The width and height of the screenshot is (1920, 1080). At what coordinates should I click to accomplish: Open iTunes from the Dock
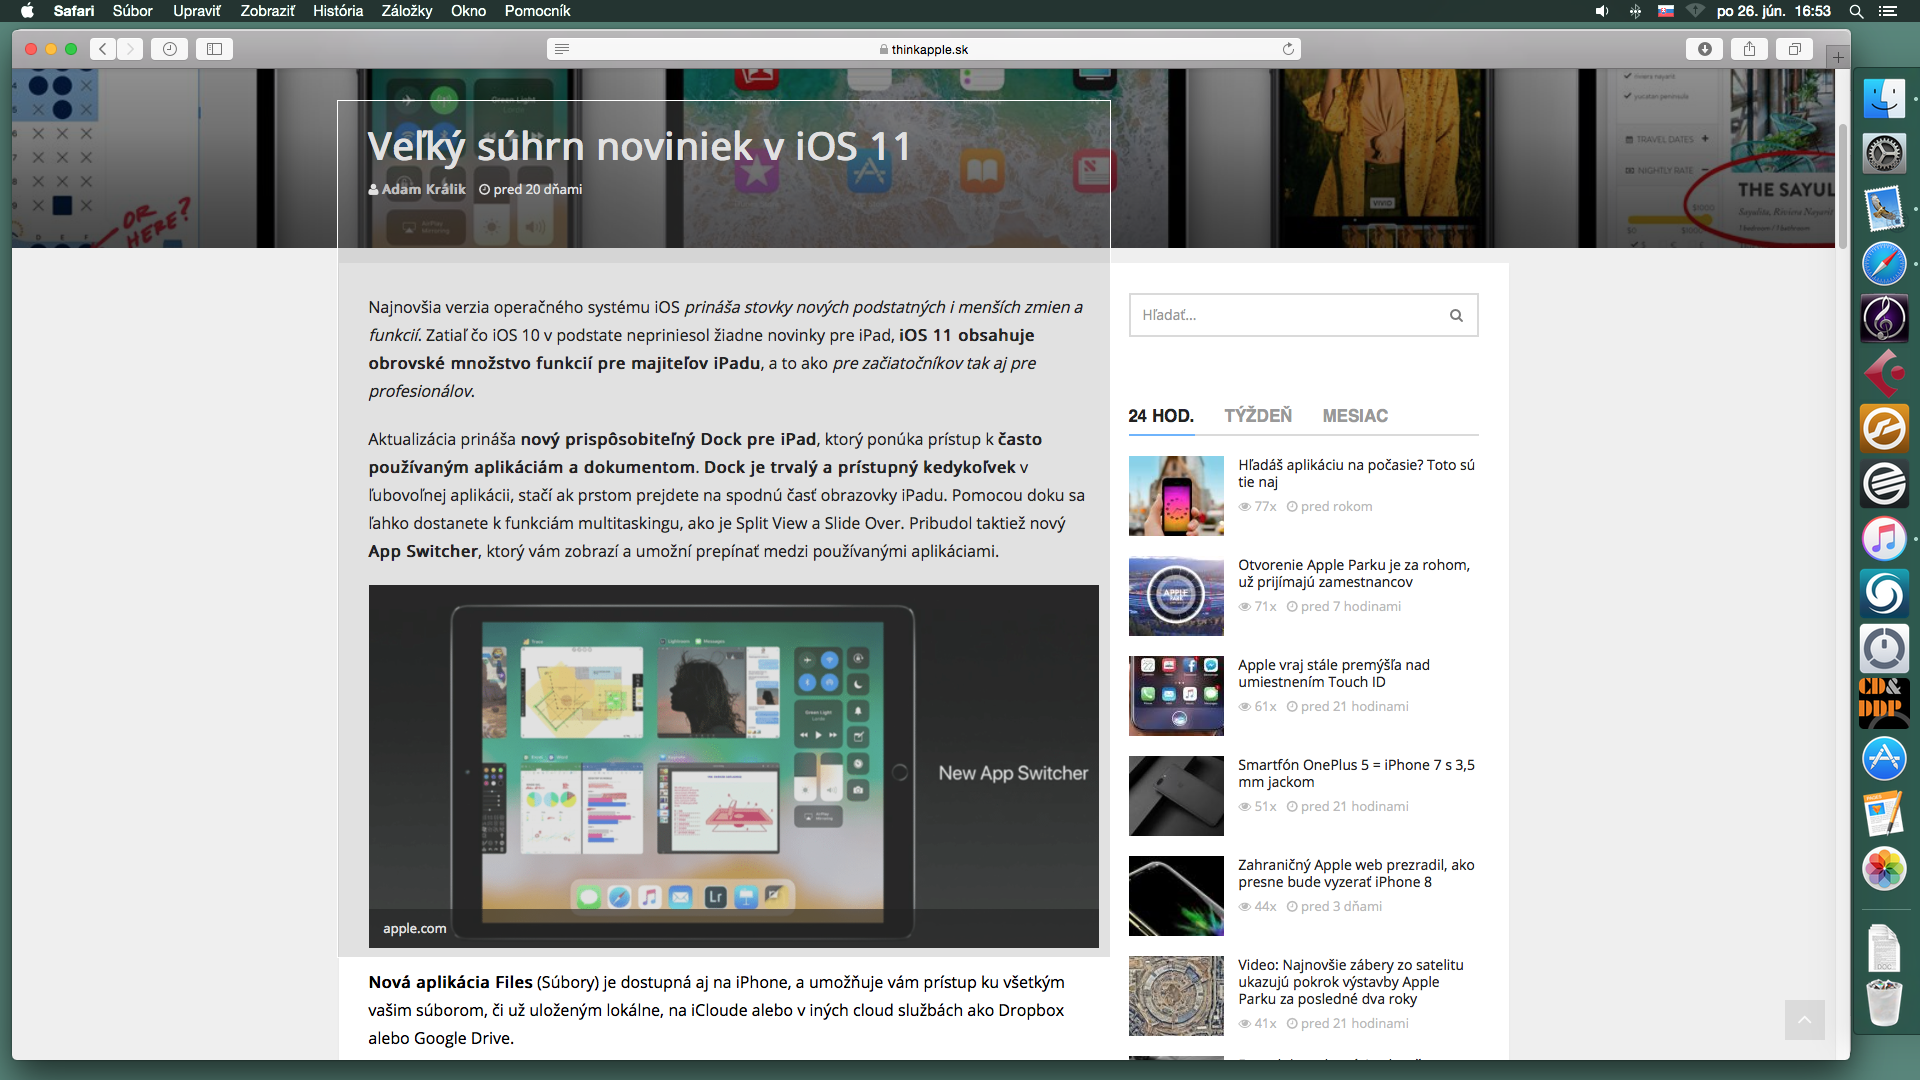(x=1884, y=539)
